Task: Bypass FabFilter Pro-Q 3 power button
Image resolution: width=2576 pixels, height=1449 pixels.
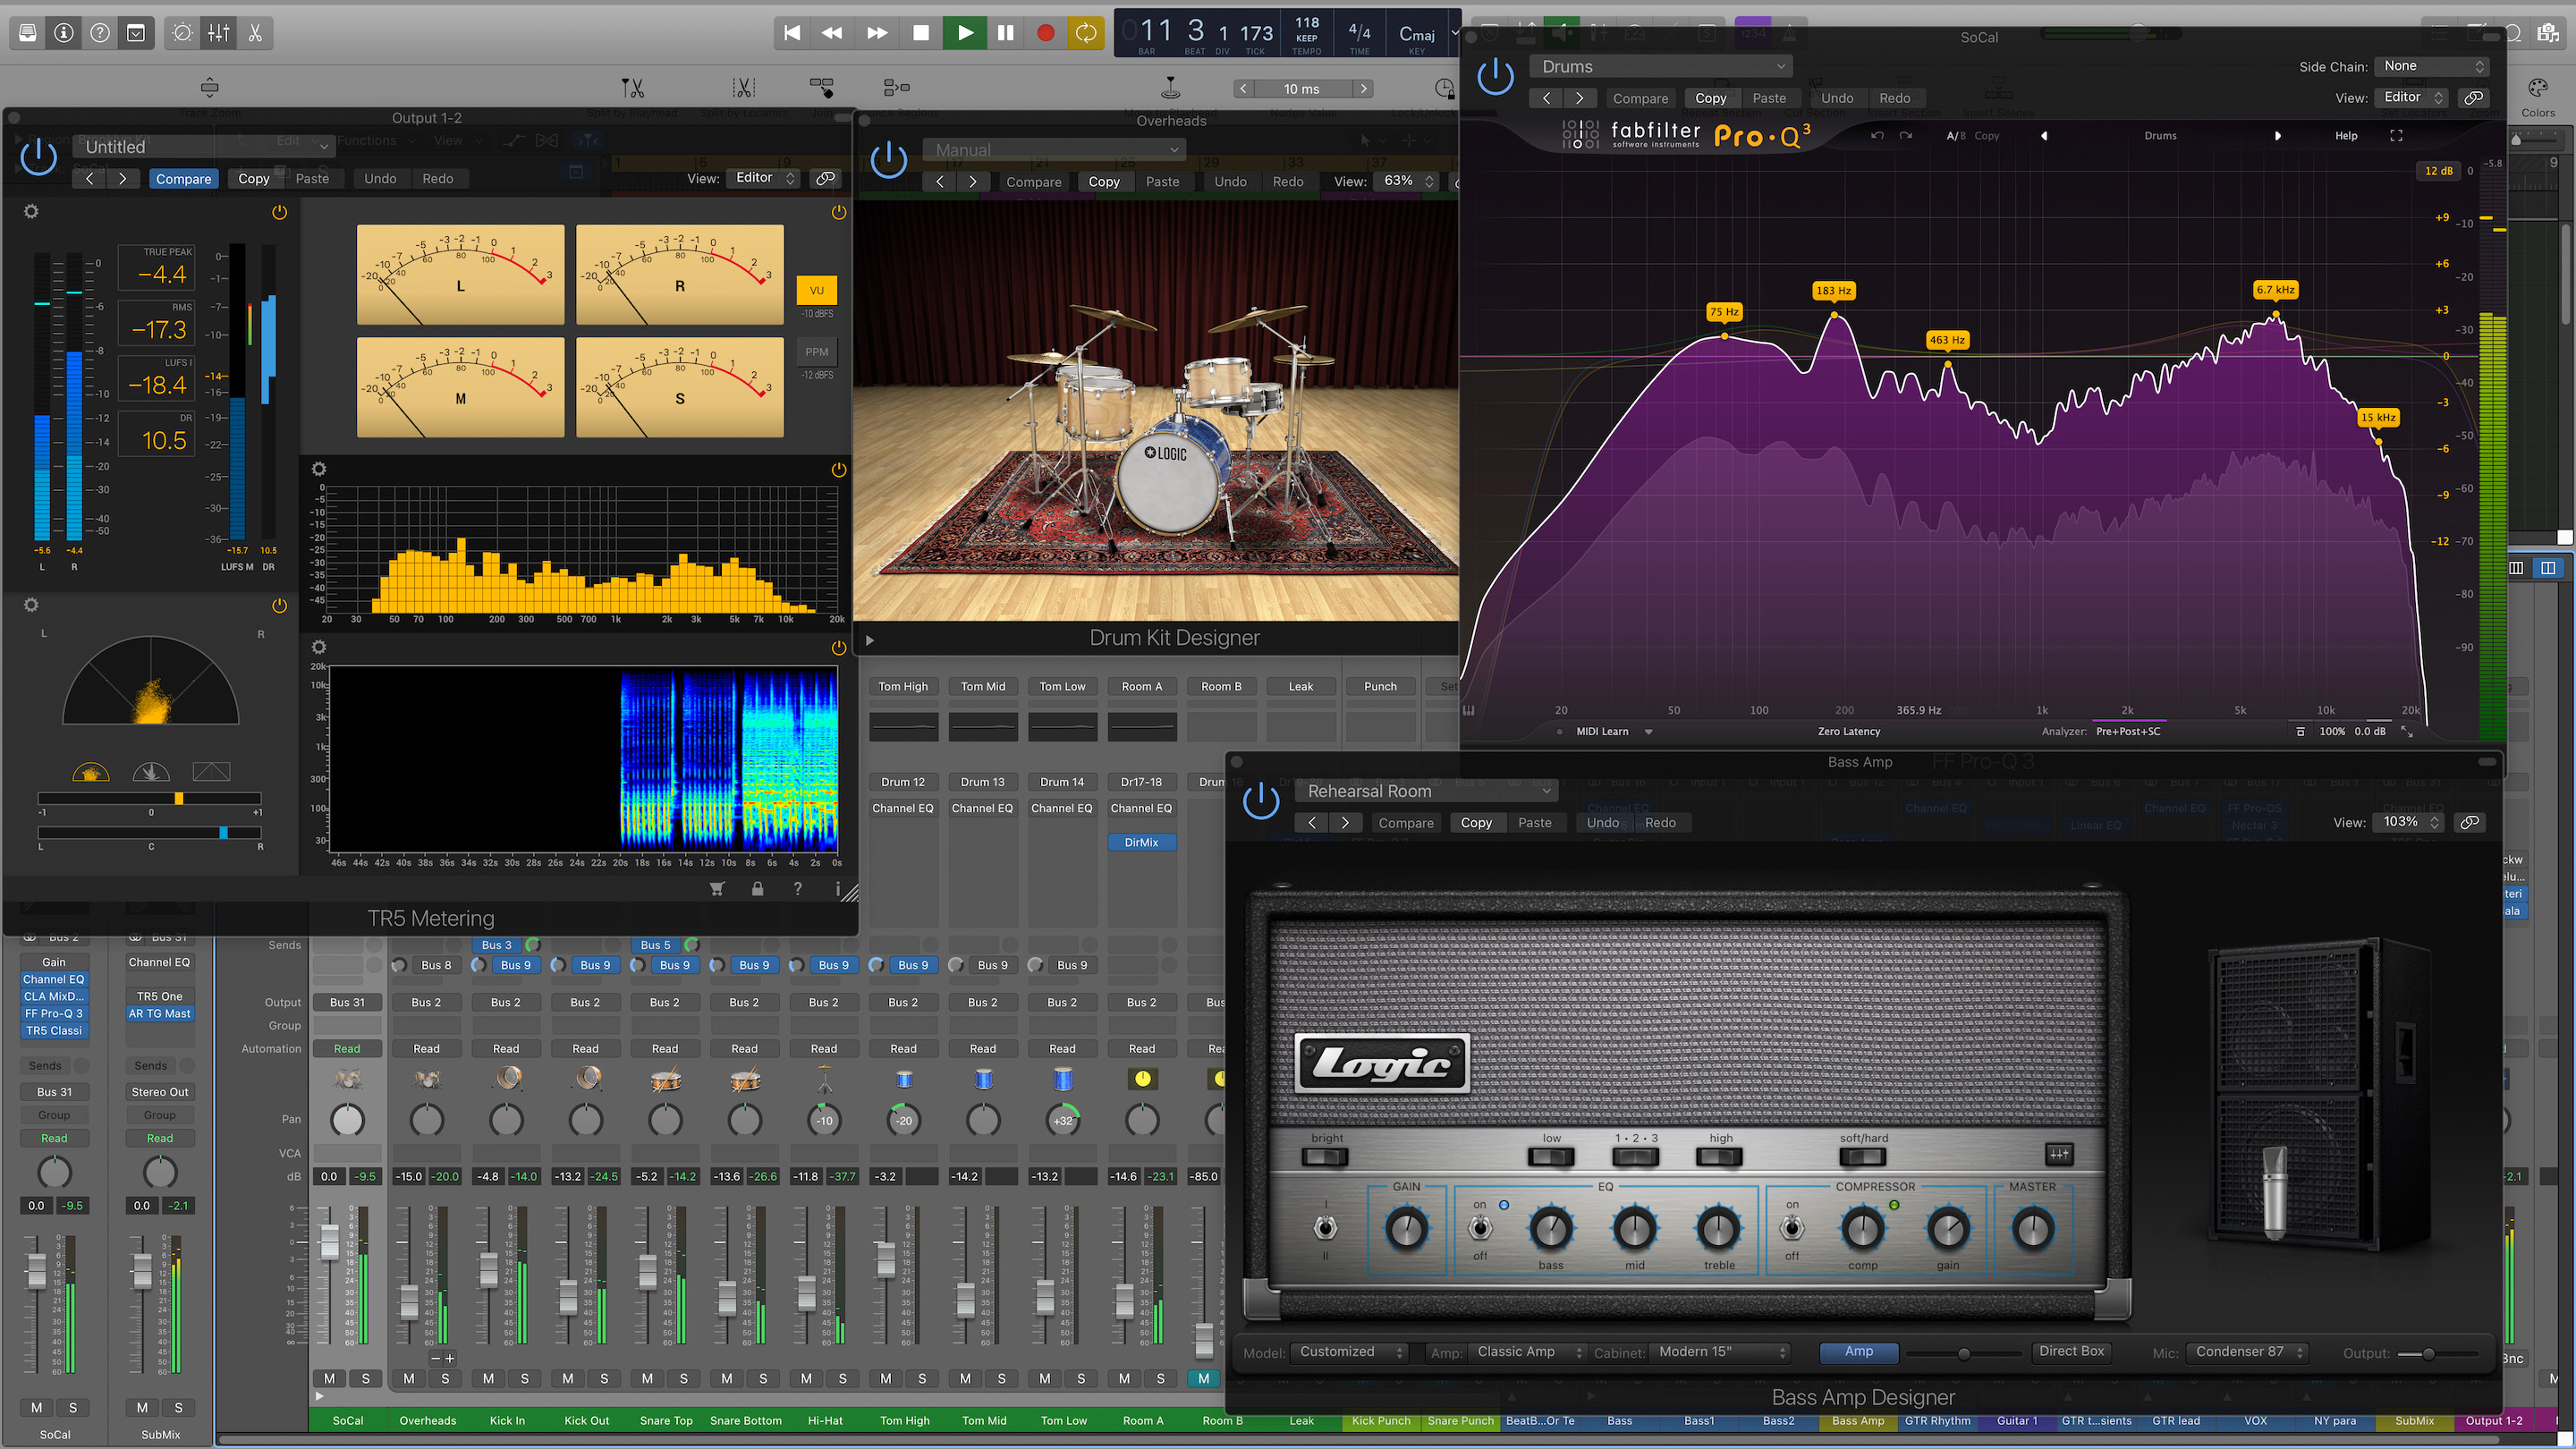Action: (1495, 76)
